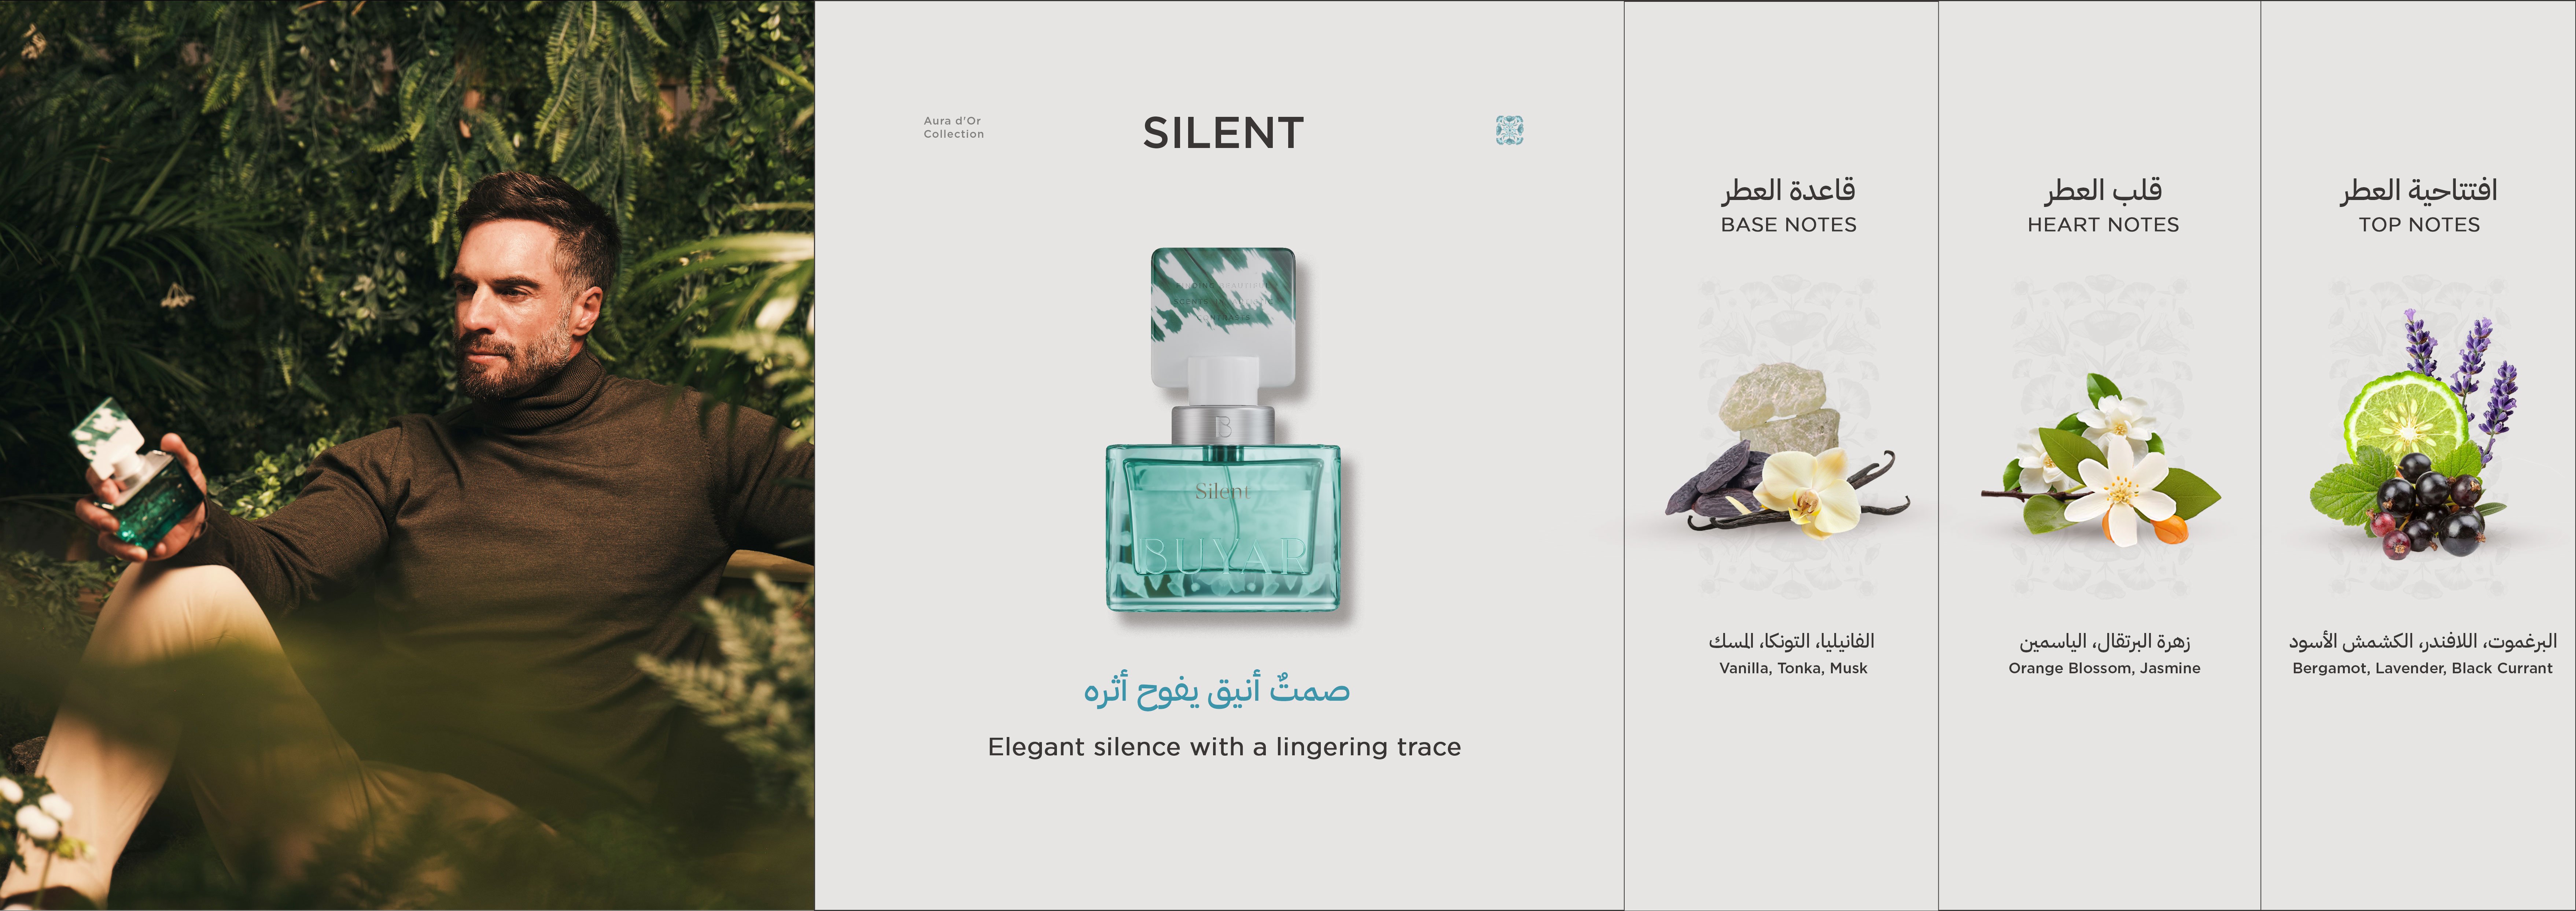
Task: Open the Aura d'Or Collection label
Action: click(953, 127)
